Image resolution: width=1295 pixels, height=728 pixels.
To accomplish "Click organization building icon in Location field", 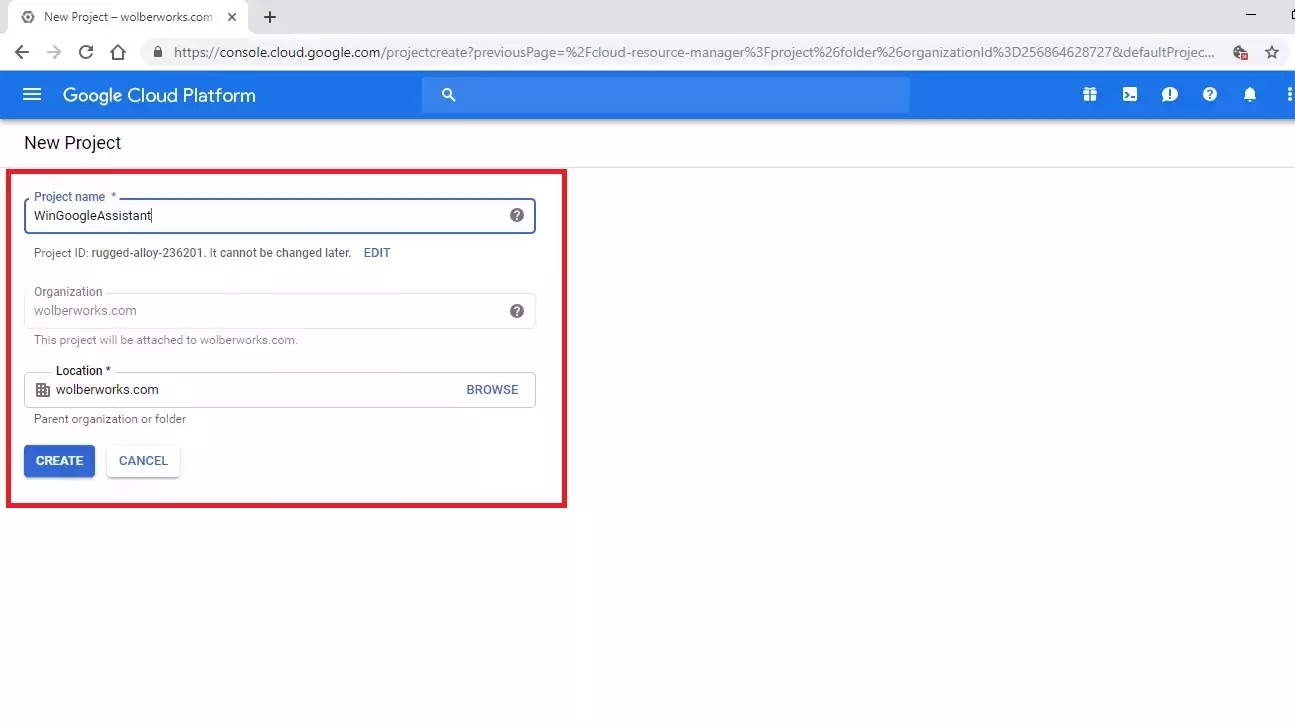I will pos(42,390).
